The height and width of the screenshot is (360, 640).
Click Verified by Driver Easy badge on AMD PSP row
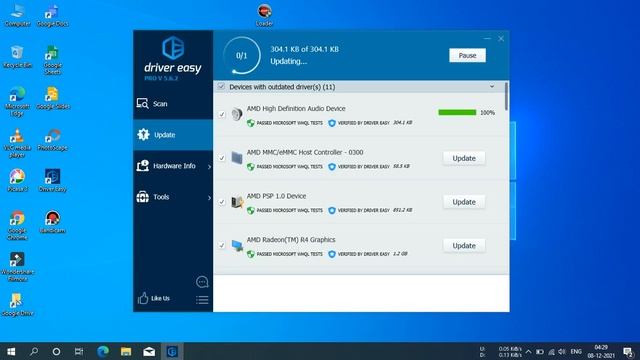coord(359,210)
